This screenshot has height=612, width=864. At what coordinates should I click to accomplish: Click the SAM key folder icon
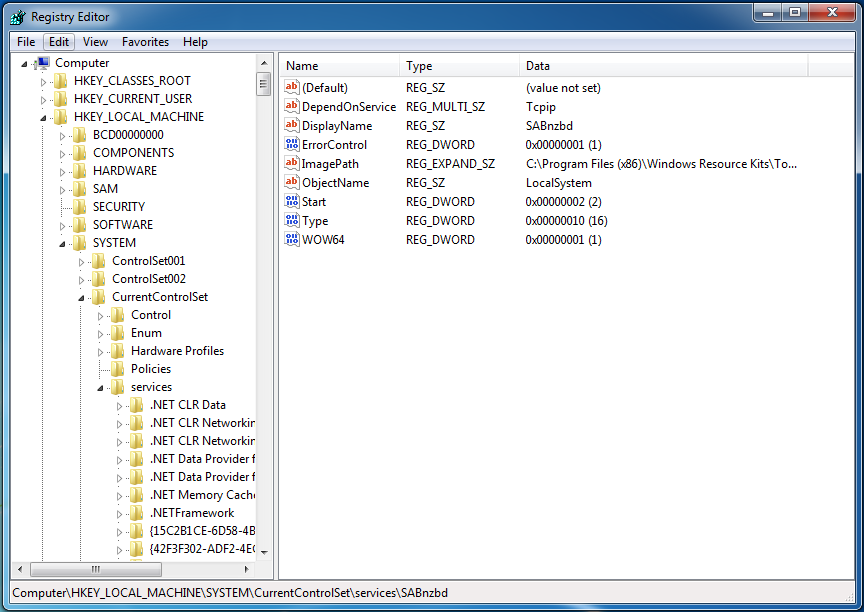[80, 189]
